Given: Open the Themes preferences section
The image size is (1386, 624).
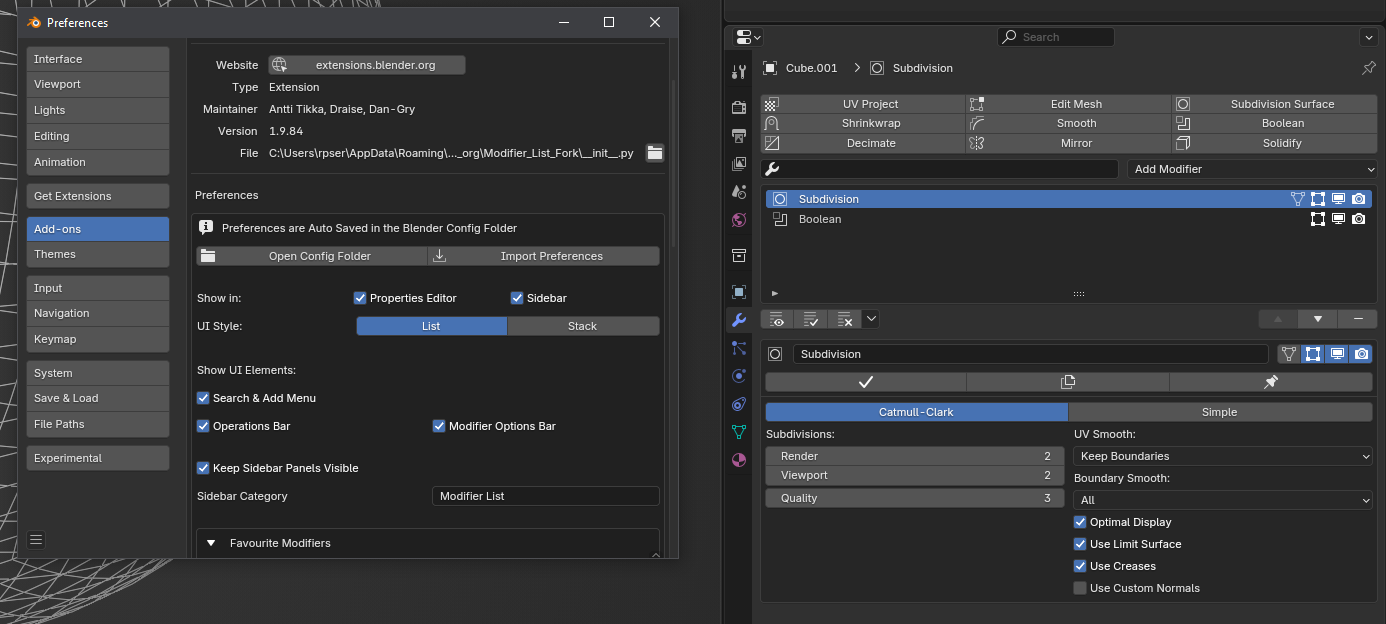Looking at the screenshot, I should pos(98,254).
